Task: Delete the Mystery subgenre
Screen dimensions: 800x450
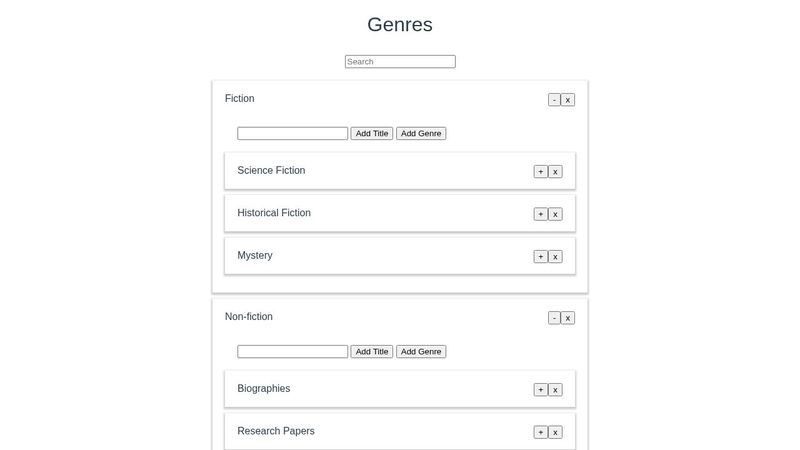Action: [555, 257]
